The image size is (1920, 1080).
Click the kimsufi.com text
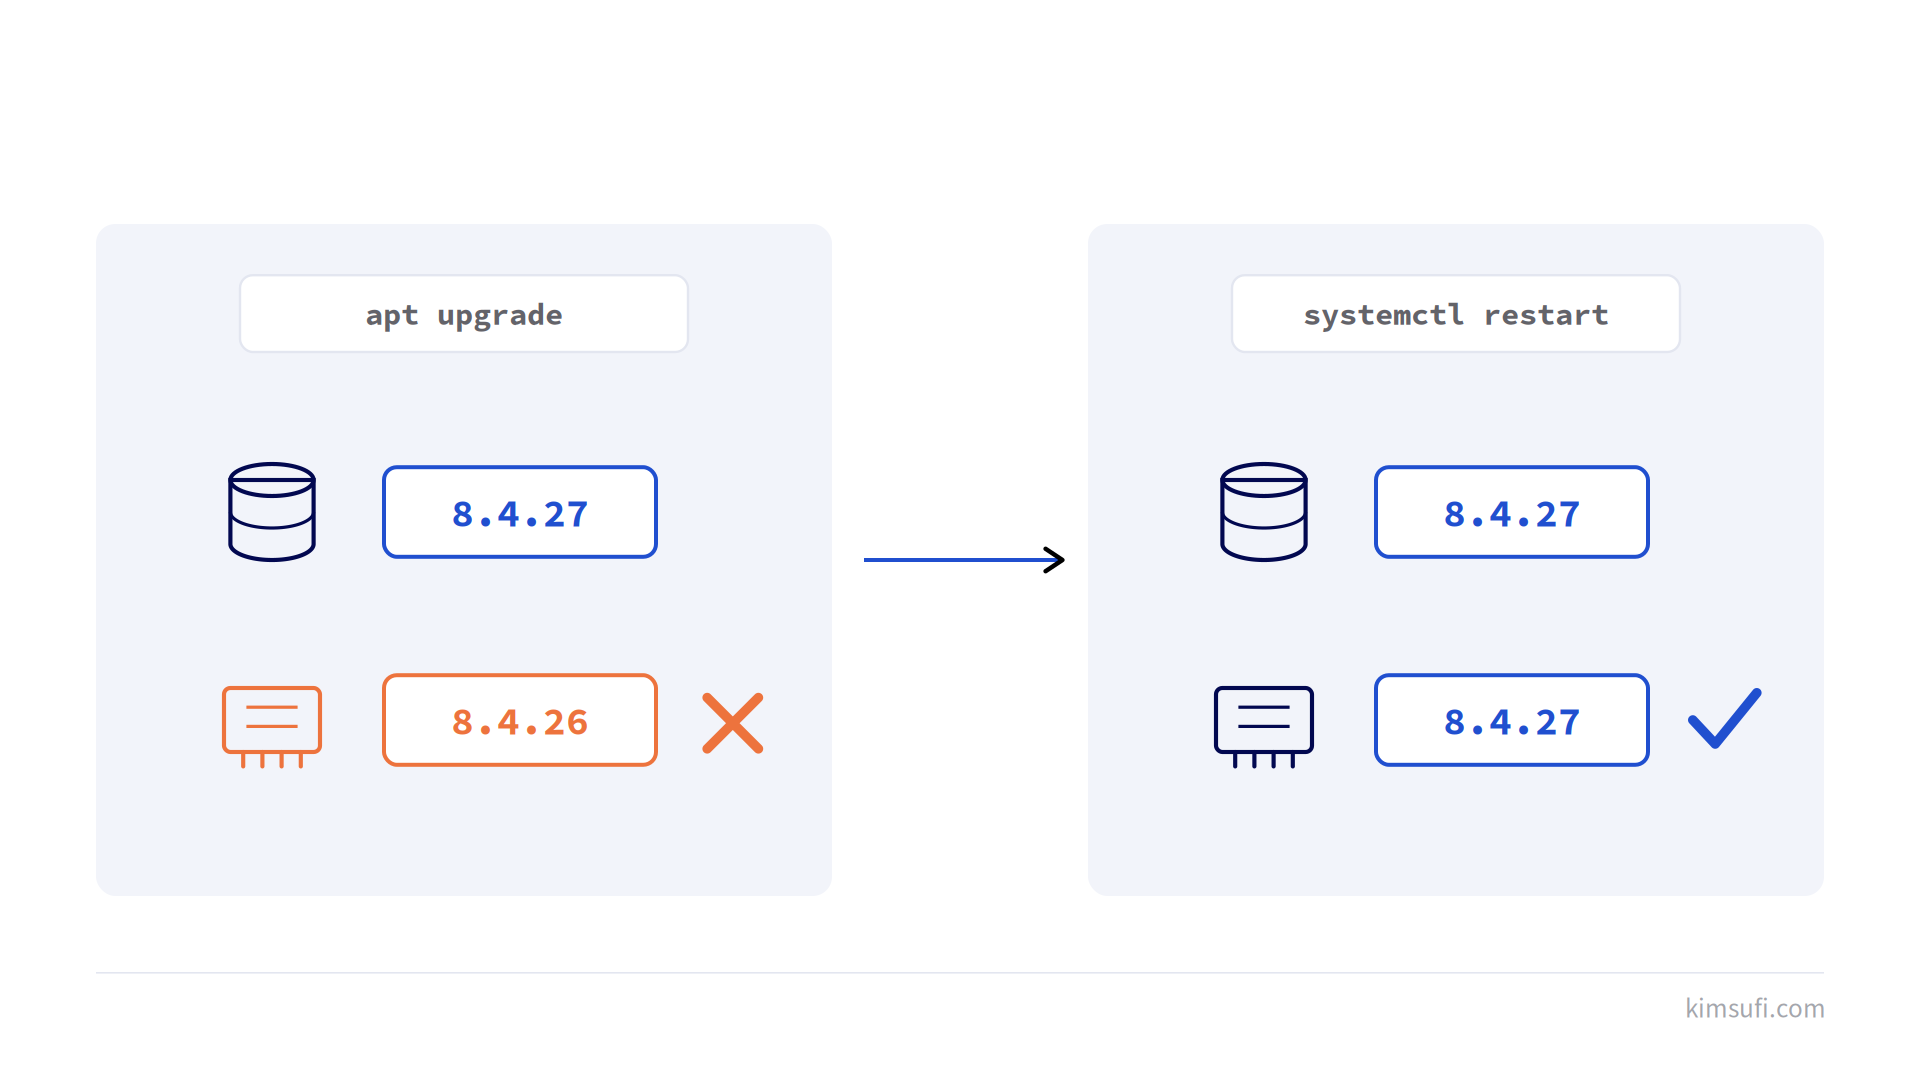[x=1755, y=1008]
